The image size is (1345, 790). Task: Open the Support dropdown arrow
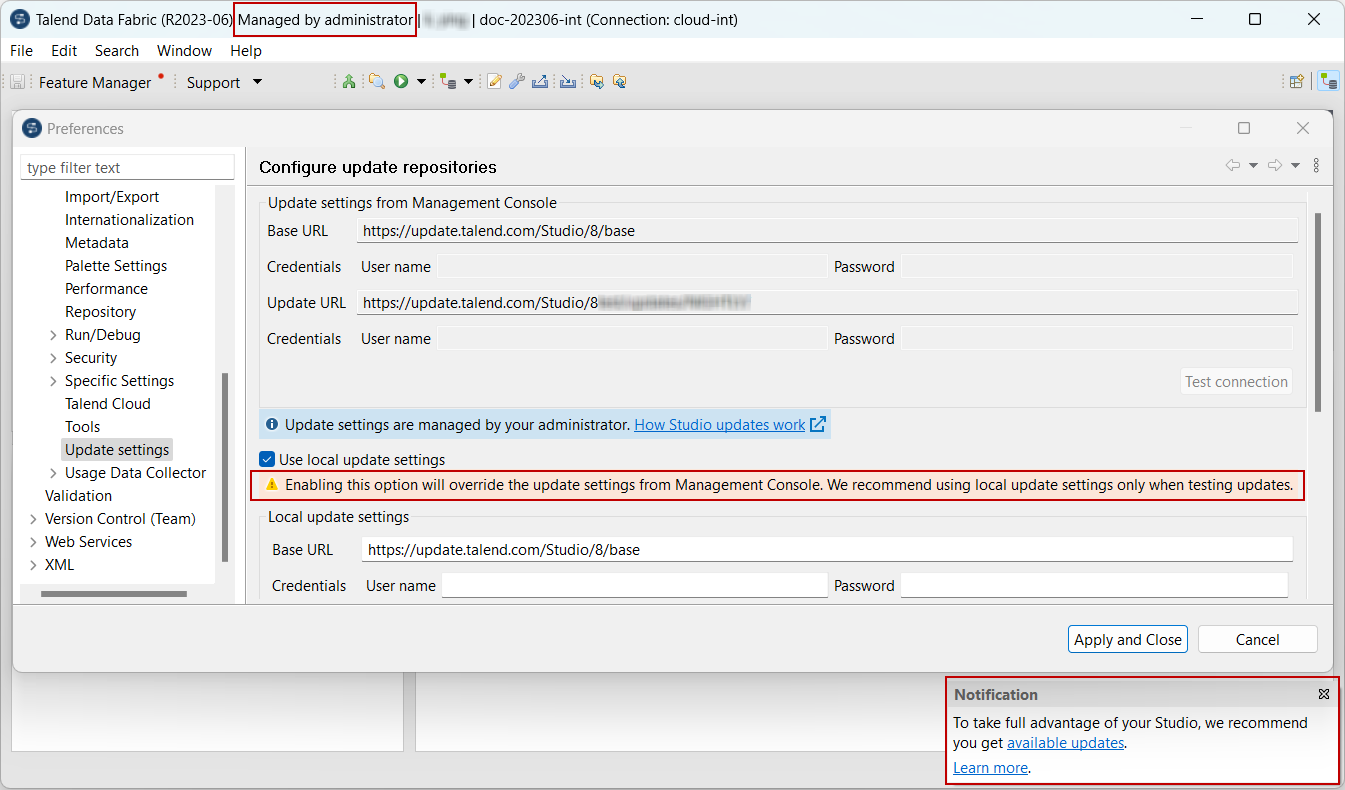pos(257,82)
